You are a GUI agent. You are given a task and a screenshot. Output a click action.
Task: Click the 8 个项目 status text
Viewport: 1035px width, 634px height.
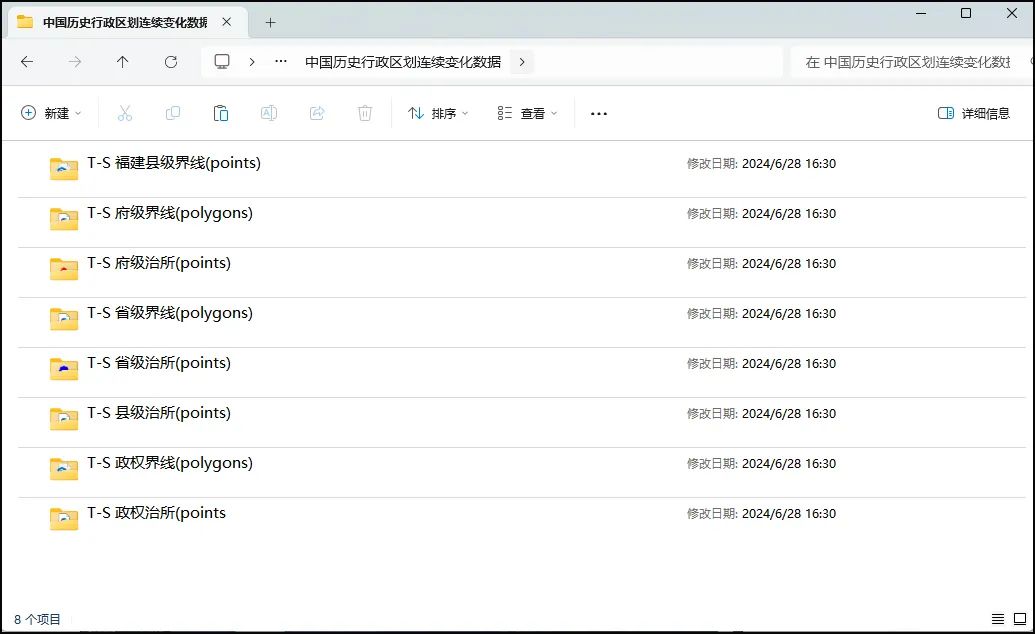[37, 619]
